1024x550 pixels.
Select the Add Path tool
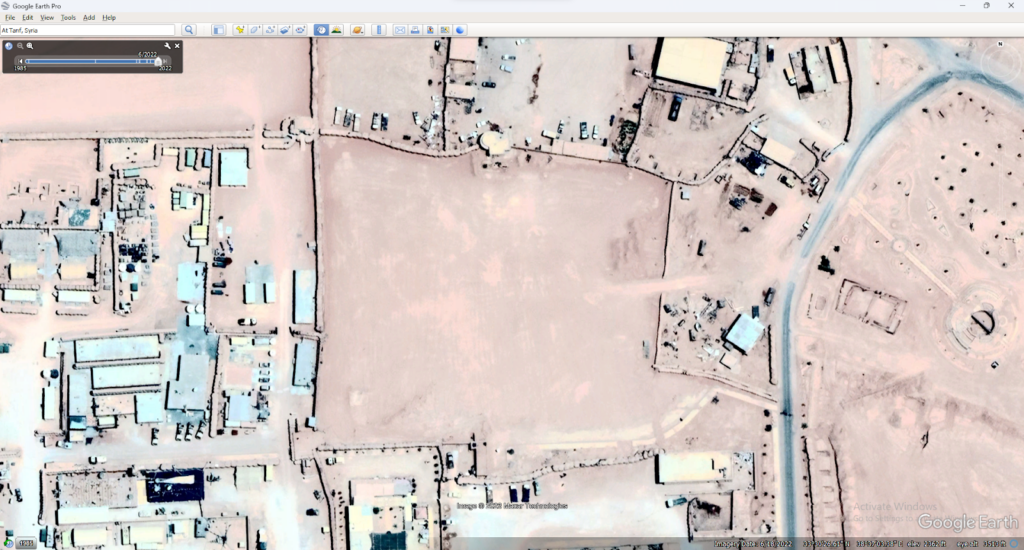tap(270, 30)
